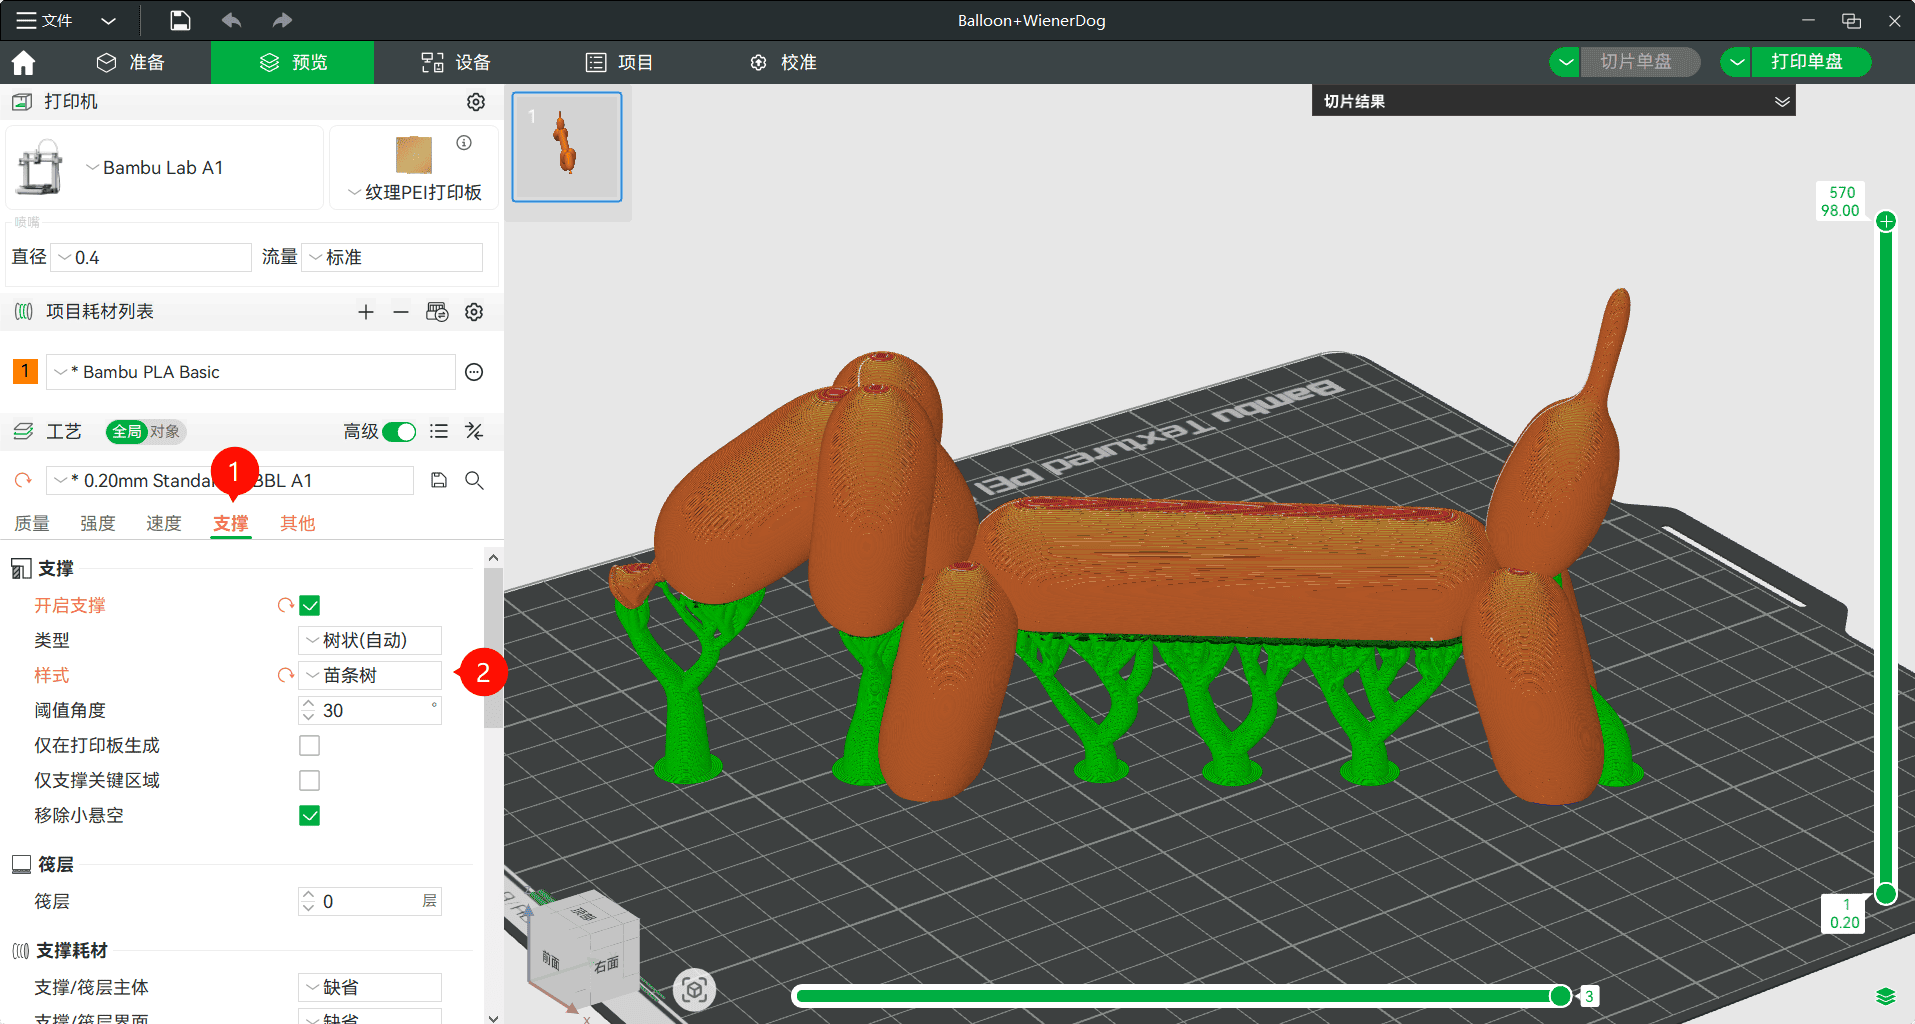The image size is (1915, 1024).
Task: Click the orange filament 1 swatch
Action: 25,372
